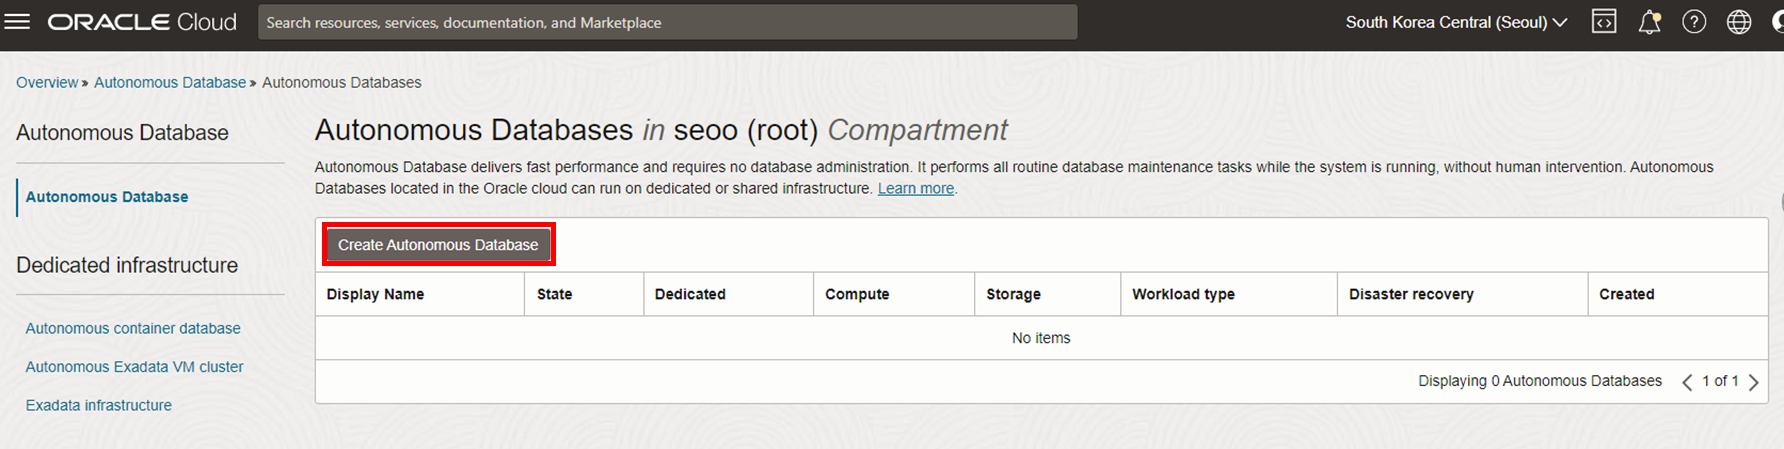The width and height of the screenshot is (1784, 449).
Task: Open the Learn more link
Action: pos(916,188)
